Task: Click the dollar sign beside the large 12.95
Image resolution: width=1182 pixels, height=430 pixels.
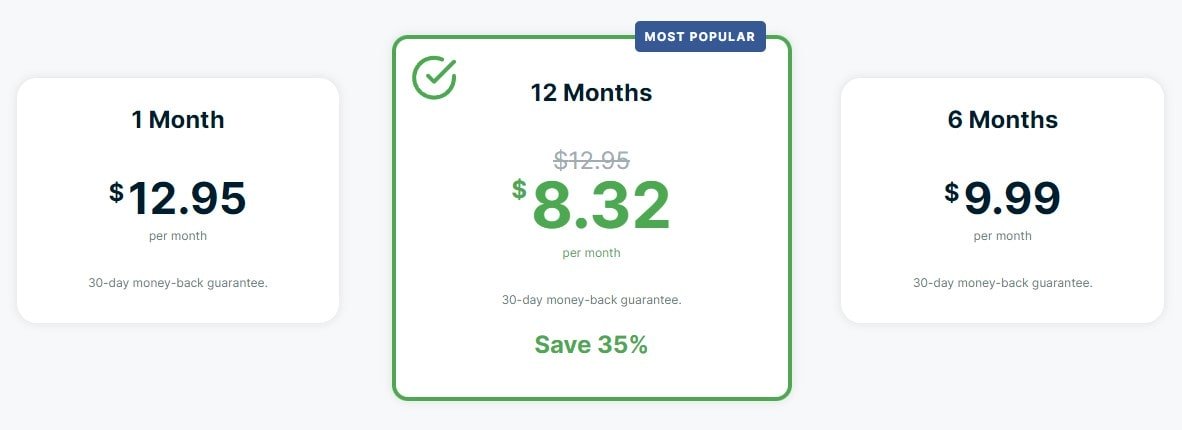Action: (116, 192)
